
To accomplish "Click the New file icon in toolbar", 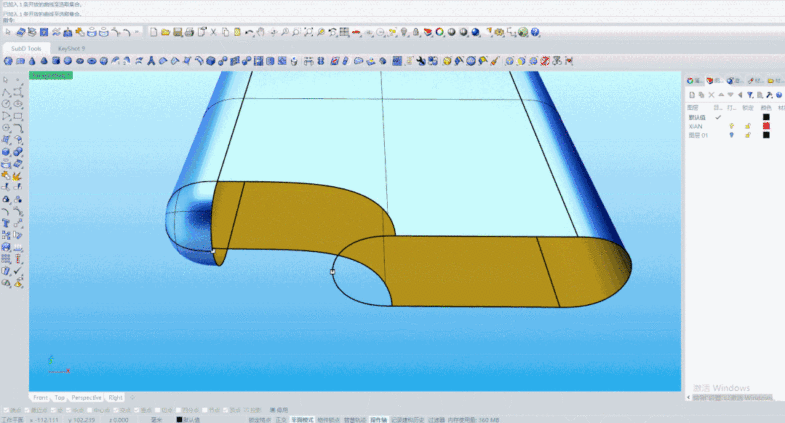I will click(153, 33).
